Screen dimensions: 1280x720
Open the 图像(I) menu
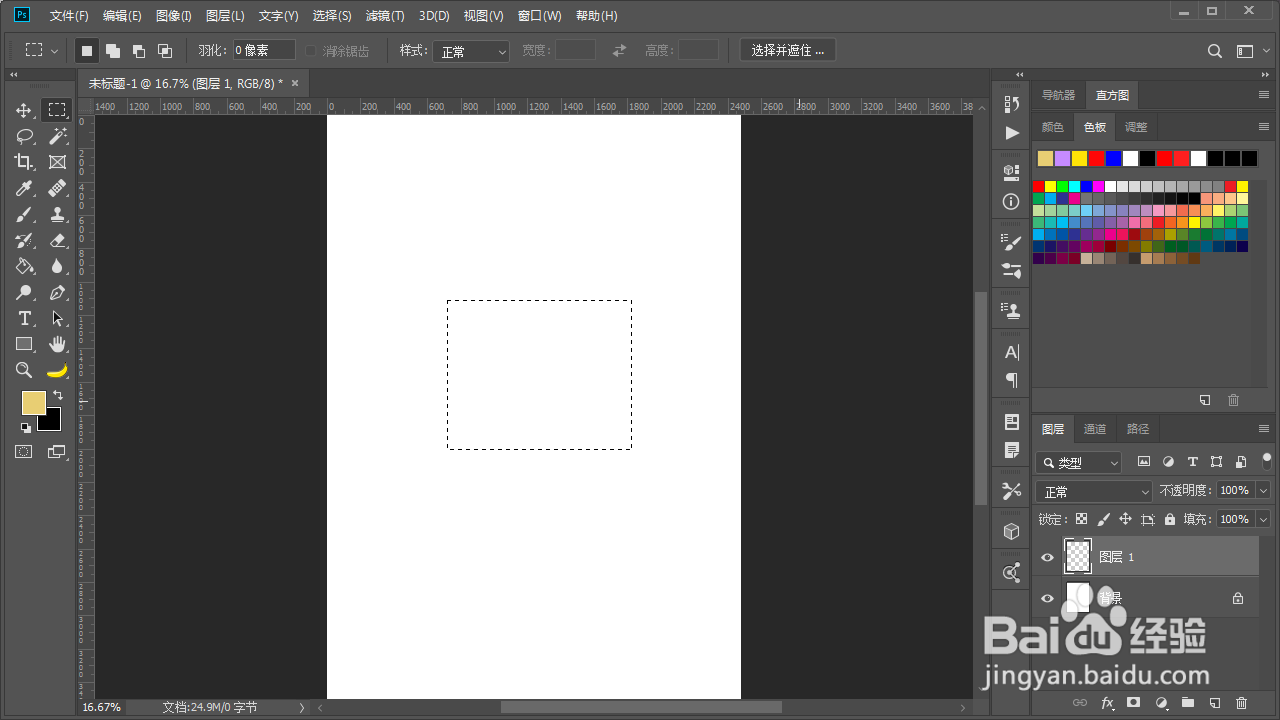[x=174, y=16]
